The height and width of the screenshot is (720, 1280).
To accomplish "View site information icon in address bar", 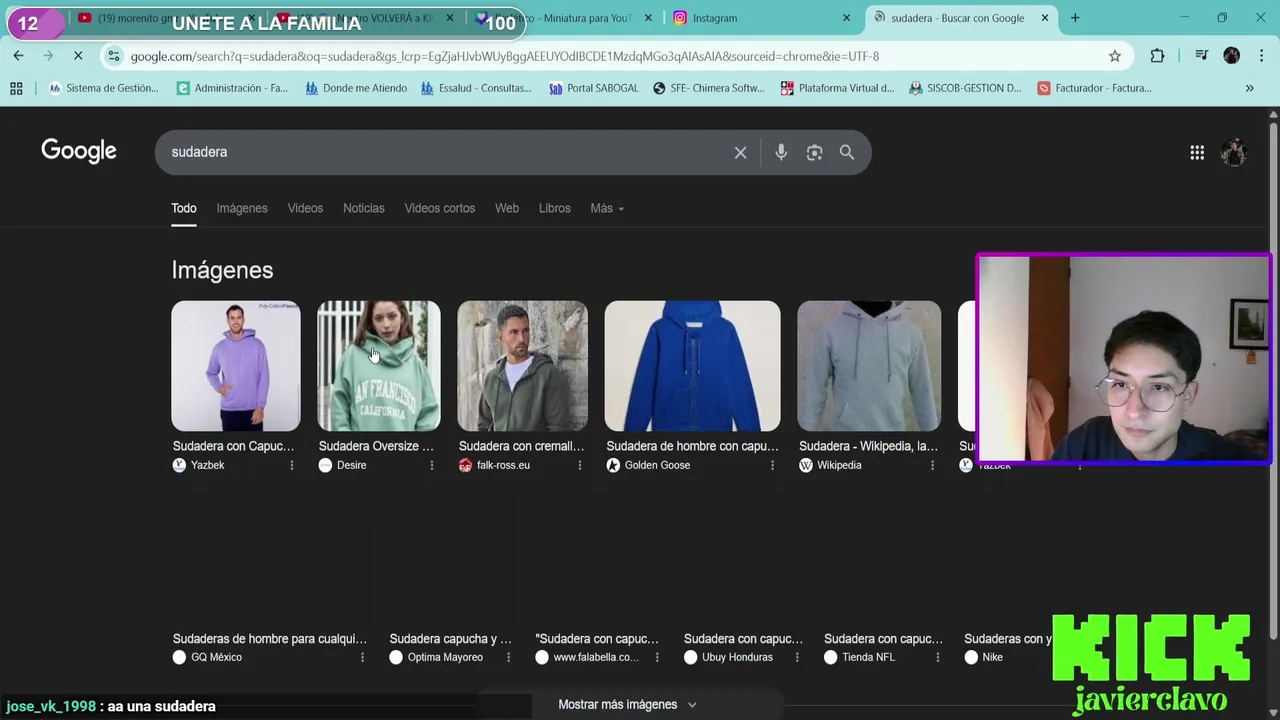I will (x=113, y=56).
